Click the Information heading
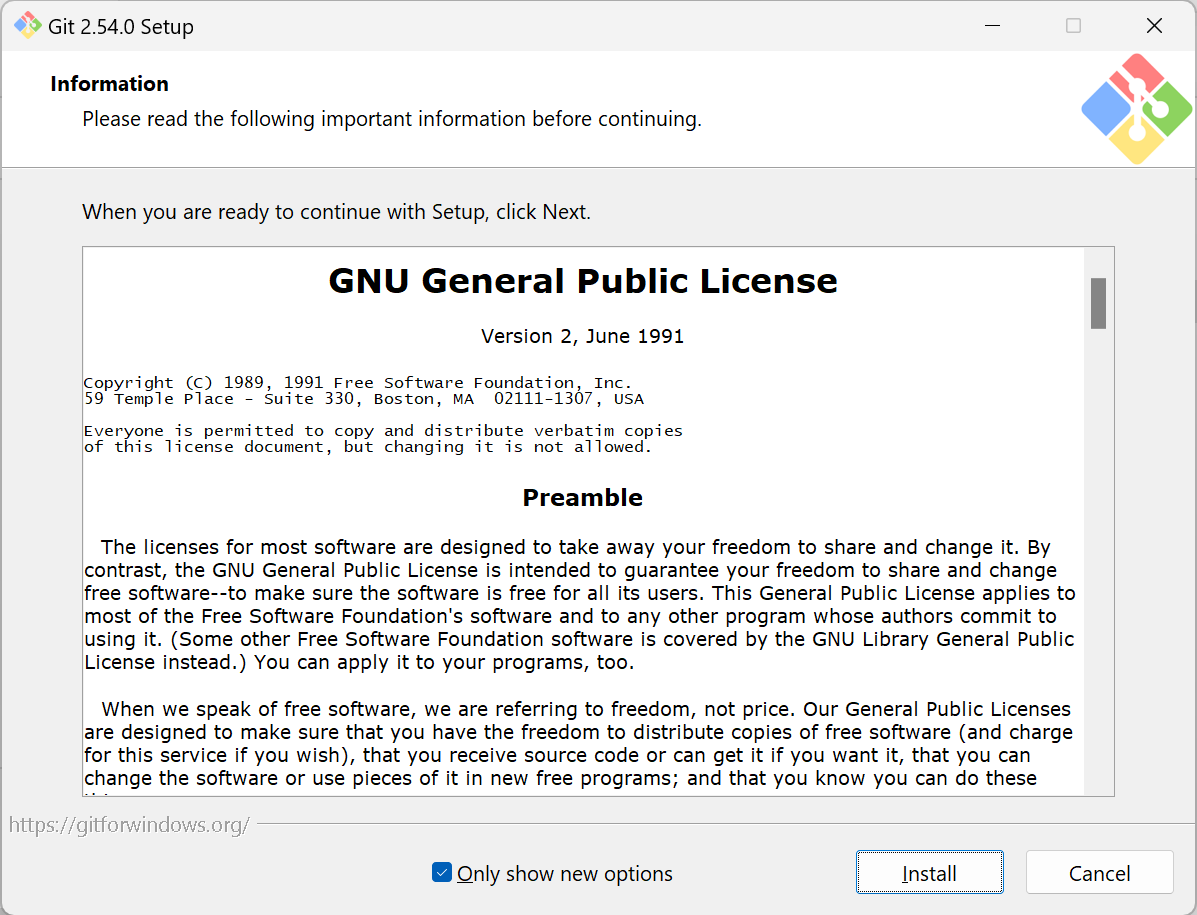Screen dimensions: 1197x915 (109, 84)
